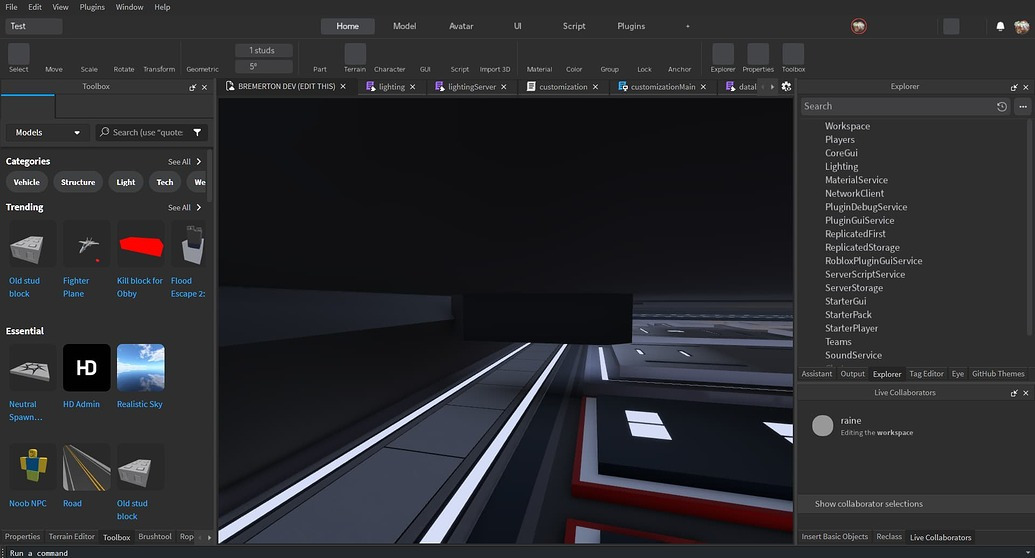Undock the Live Collaborators panel
This screenshot has height=558, width=1035.
point(1014,393)
